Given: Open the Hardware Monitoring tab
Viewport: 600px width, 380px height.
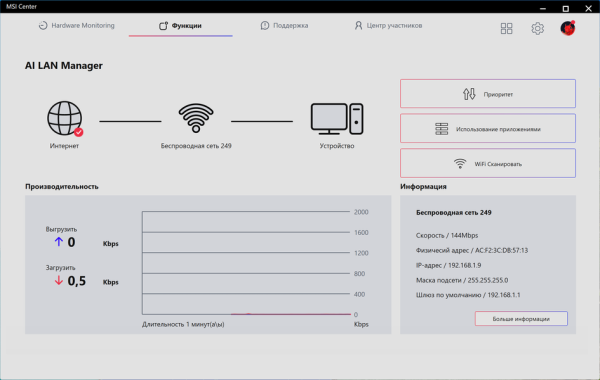Looking at the screenshot, I should (77, 26).
